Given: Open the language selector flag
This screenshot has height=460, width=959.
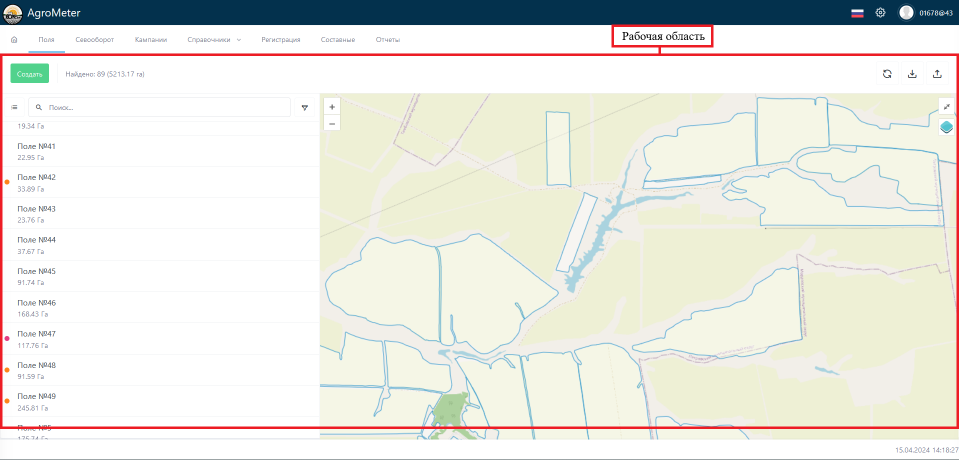Looking at the screenshot, I should [x=857, y=13].
